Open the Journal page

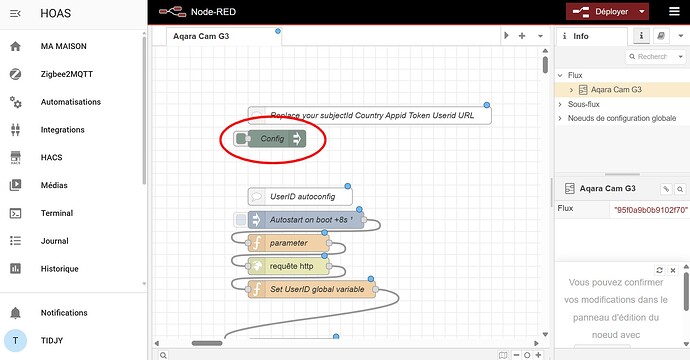point(55,241)
